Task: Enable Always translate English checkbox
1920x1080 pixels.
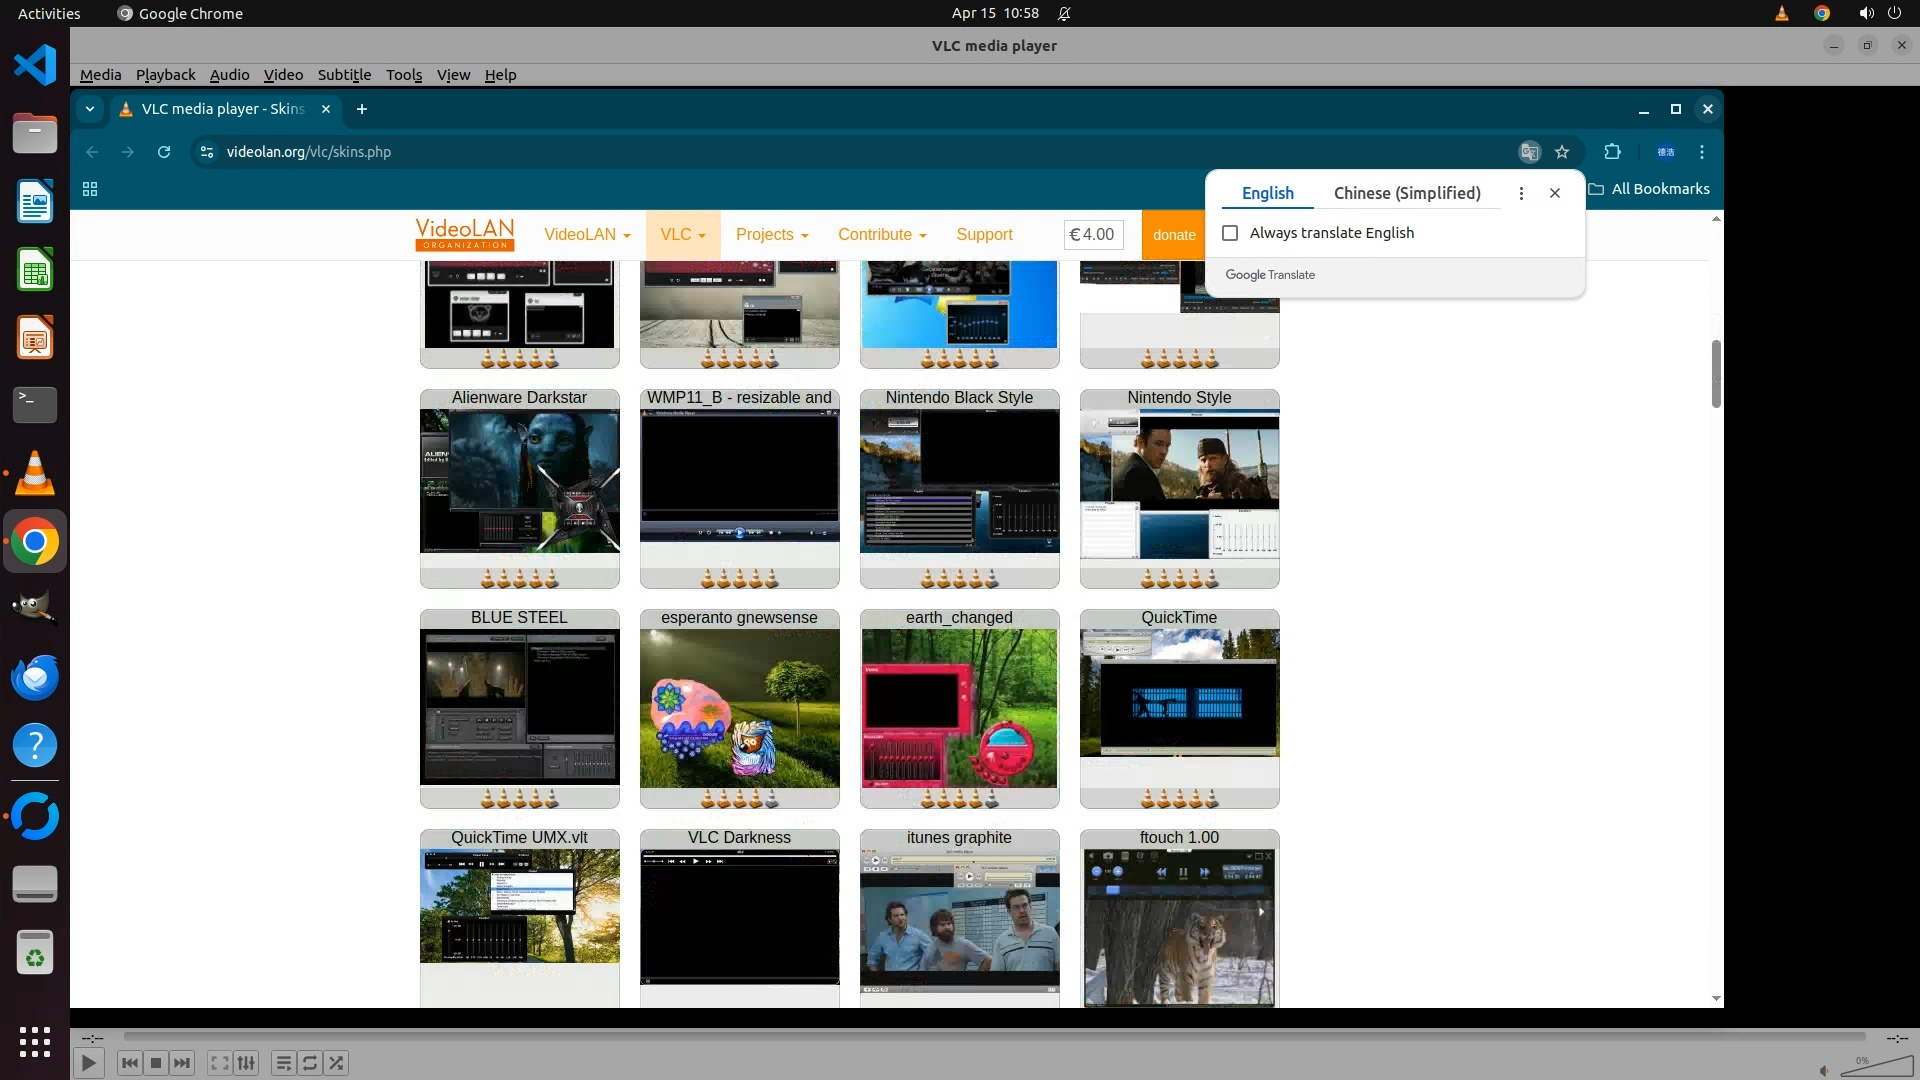Action: [x=1230, y=233]
